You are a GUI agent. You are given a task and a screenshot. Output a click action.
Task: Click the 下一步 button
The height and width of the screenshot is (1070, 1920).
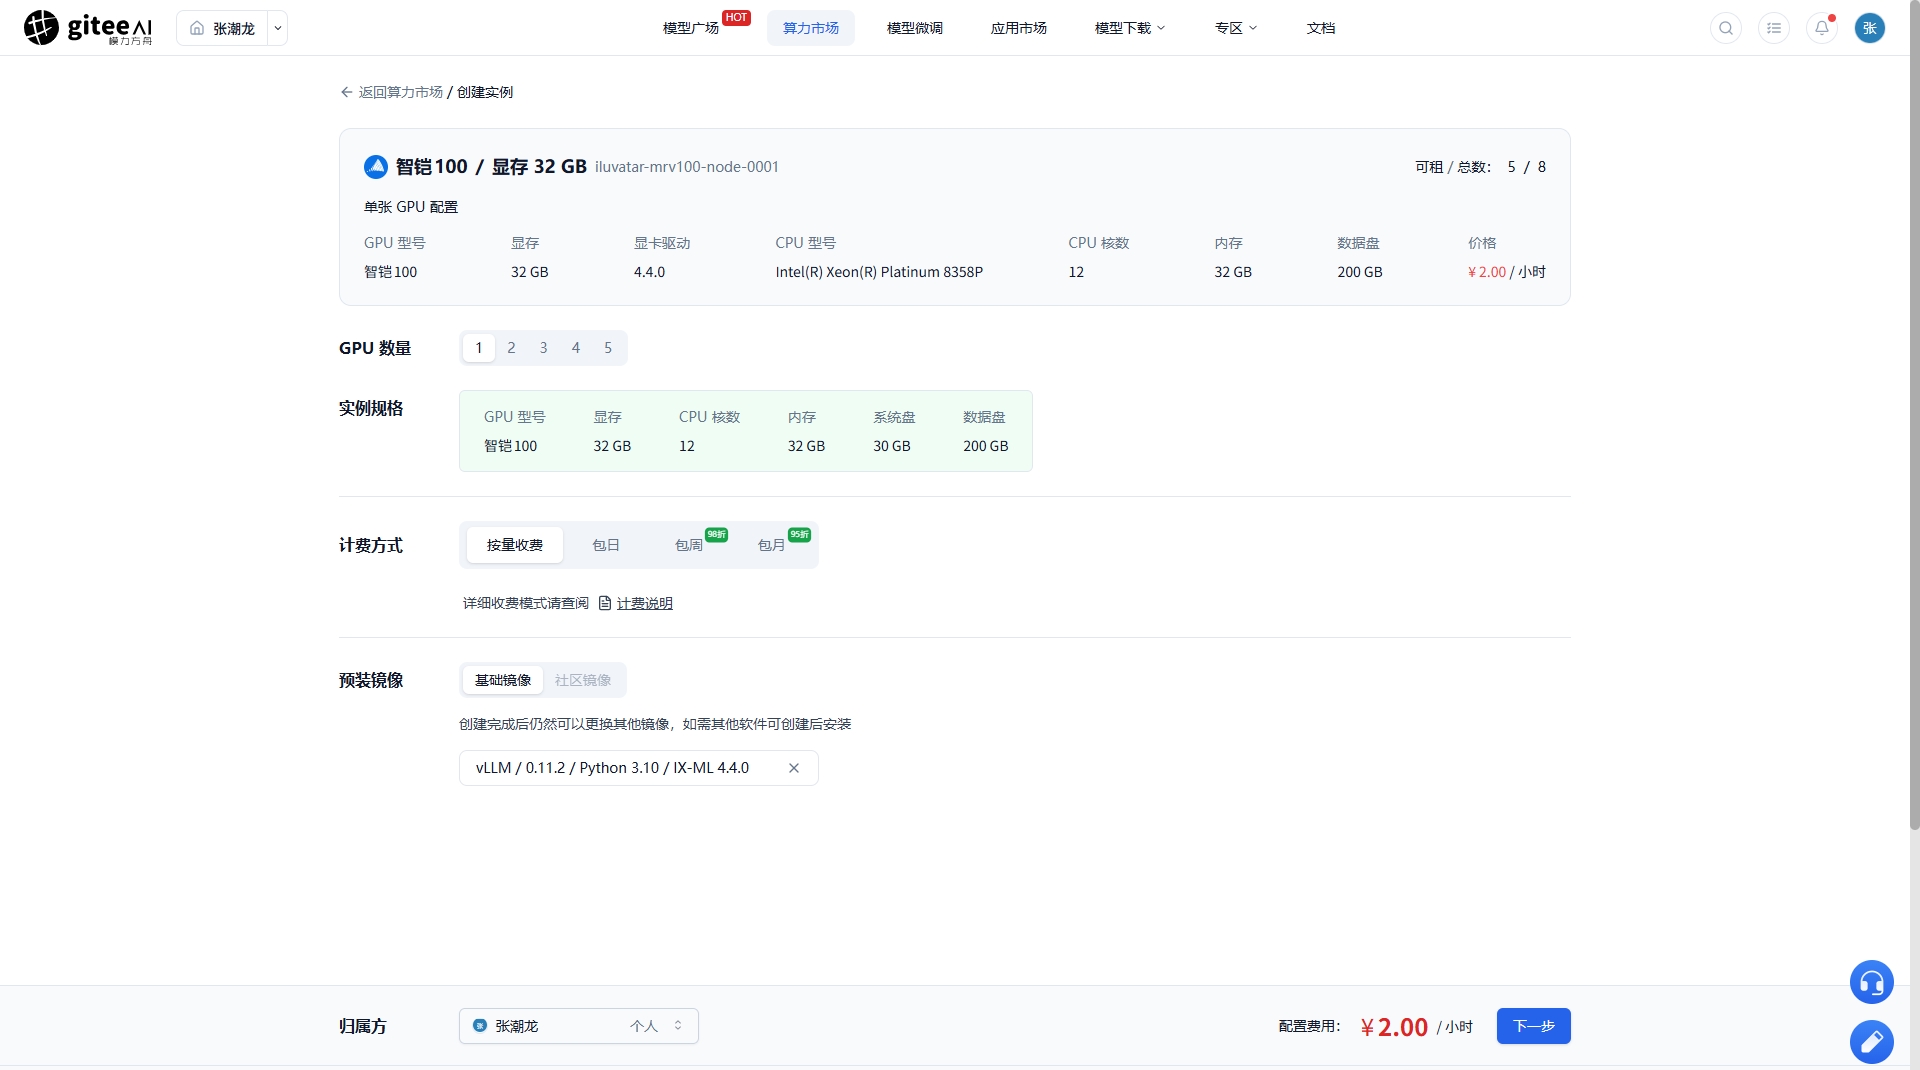[1534, 1026]
